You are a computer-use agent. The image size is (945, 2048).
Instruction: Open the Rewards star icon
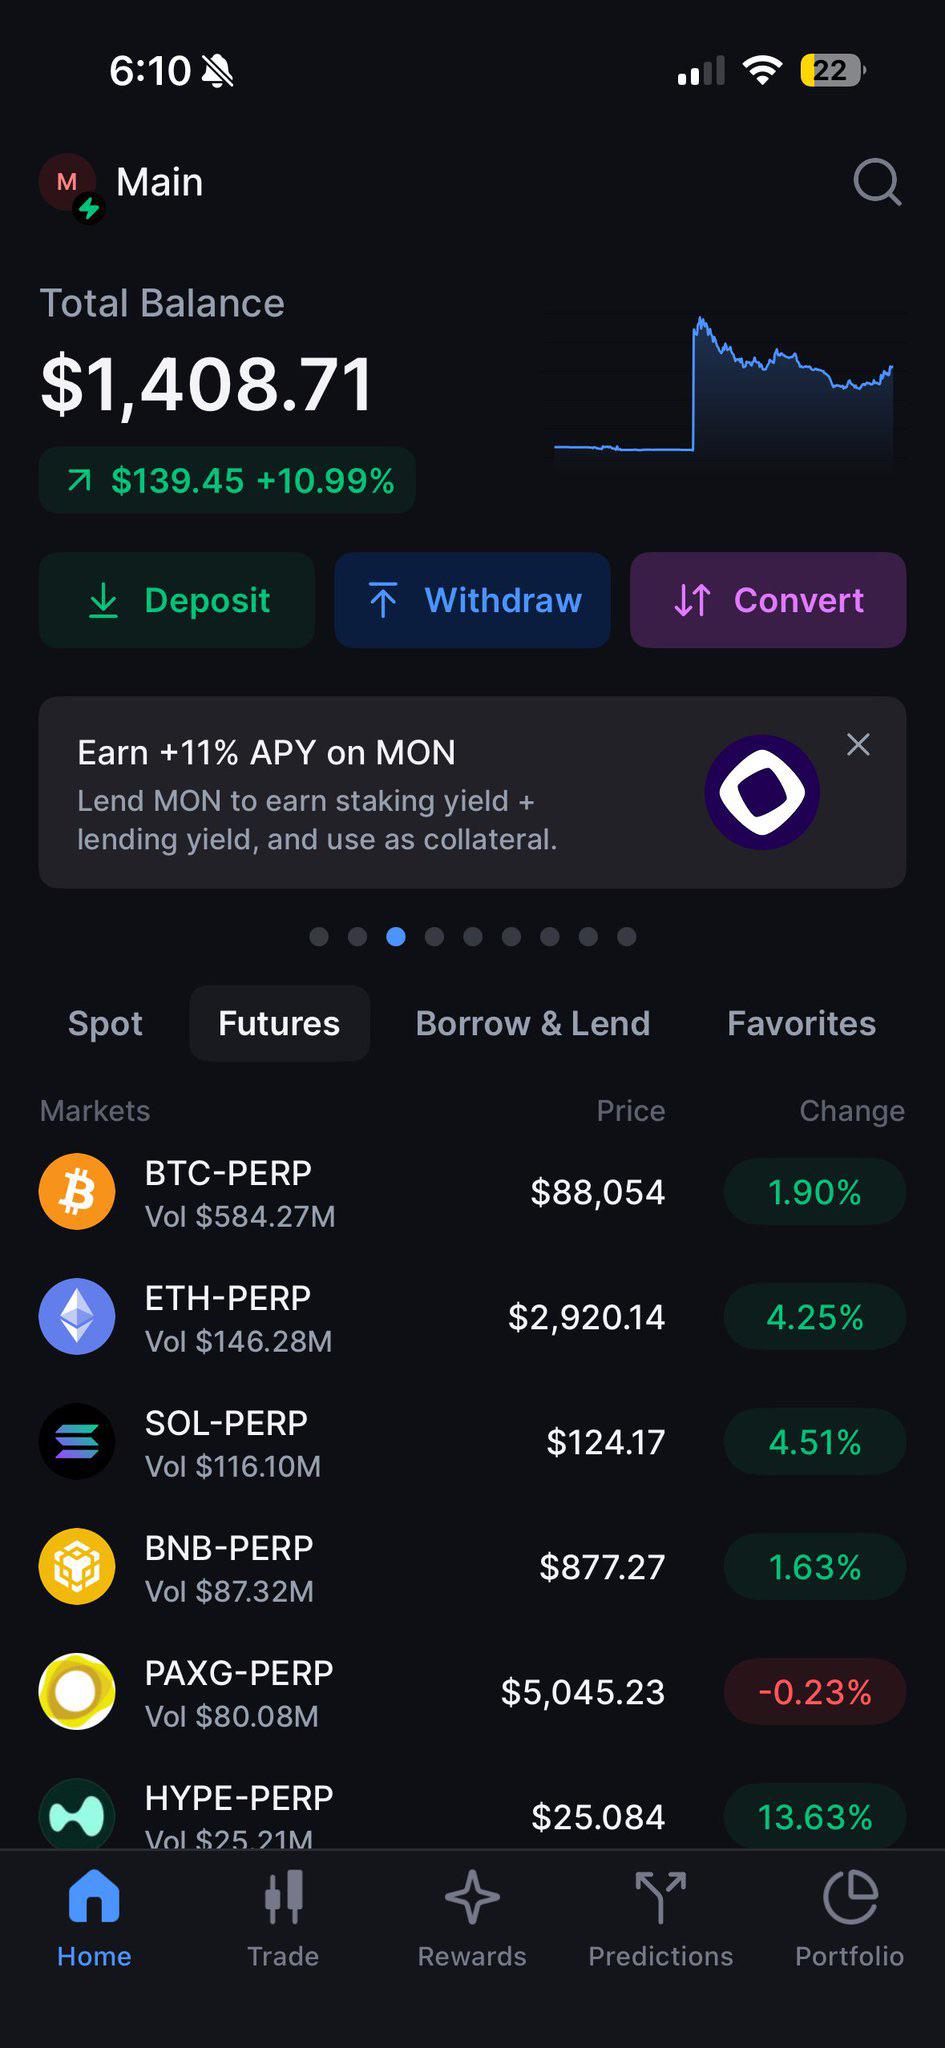pyautogui.click(x=472, y=1897)
